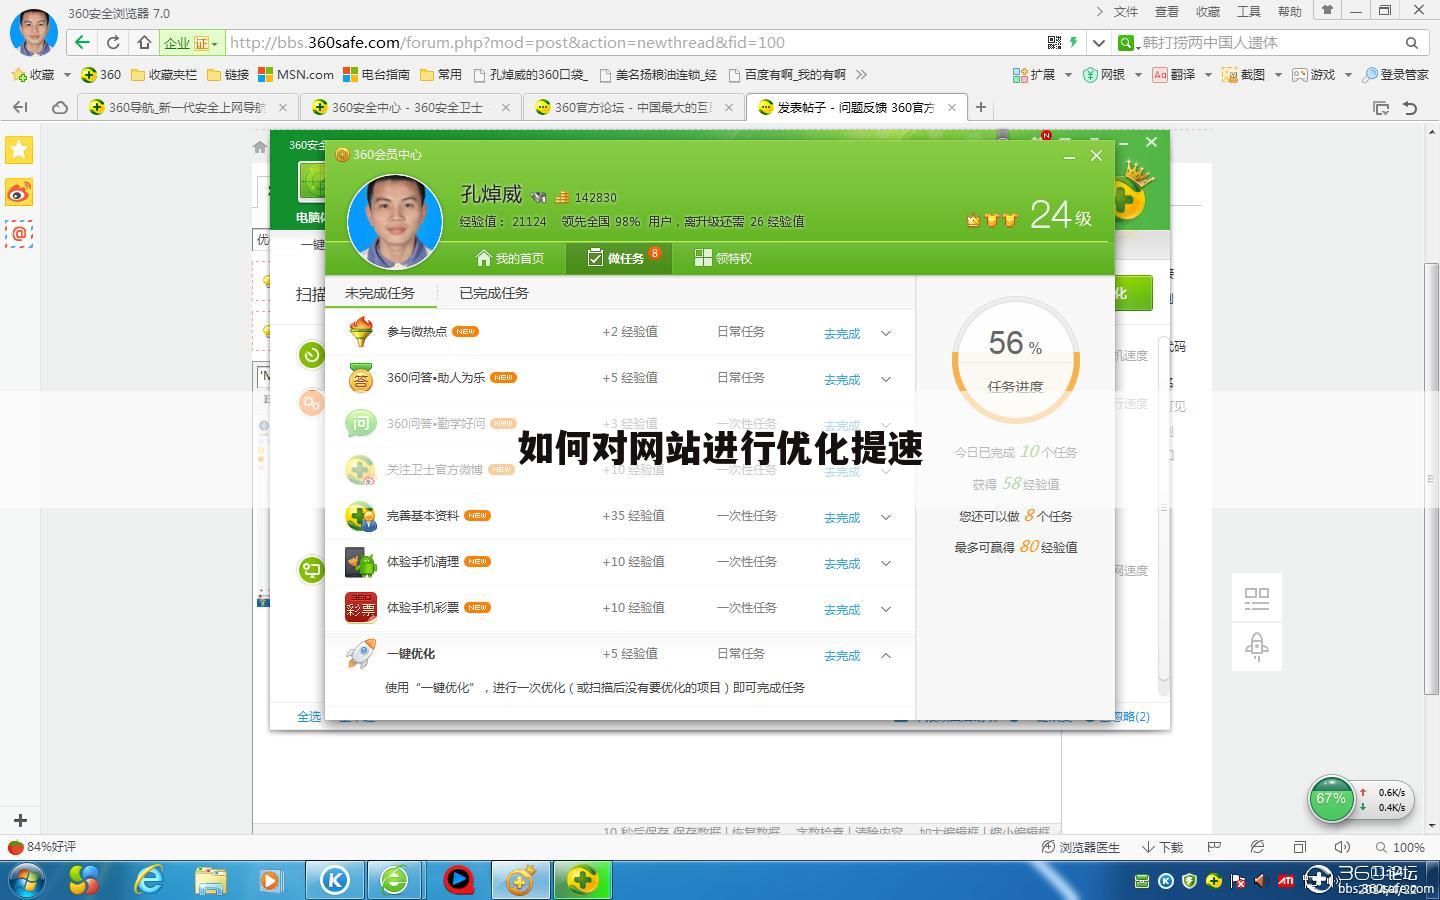Expand the 360问答·助人为乐 row chevron
The height and width of the screenshot is (900, 1440).
885,379
